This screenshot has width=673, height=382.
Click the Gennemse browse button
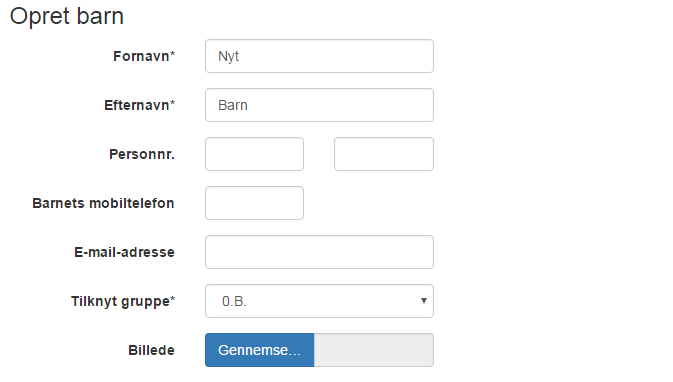(260, 350)
